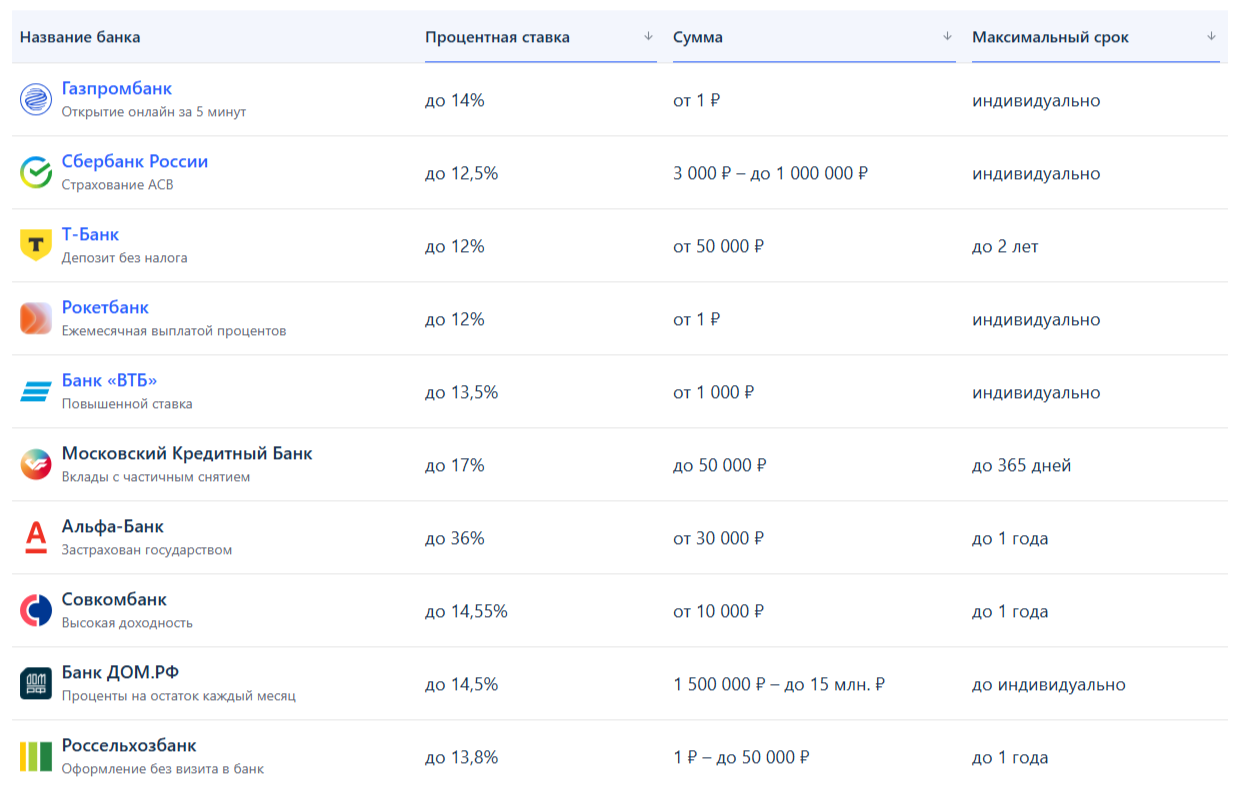This screenshot has height=808, width=1238.
Task: Click 'Депозит без налога' subtitle
Action: click(x=125, y=258)
